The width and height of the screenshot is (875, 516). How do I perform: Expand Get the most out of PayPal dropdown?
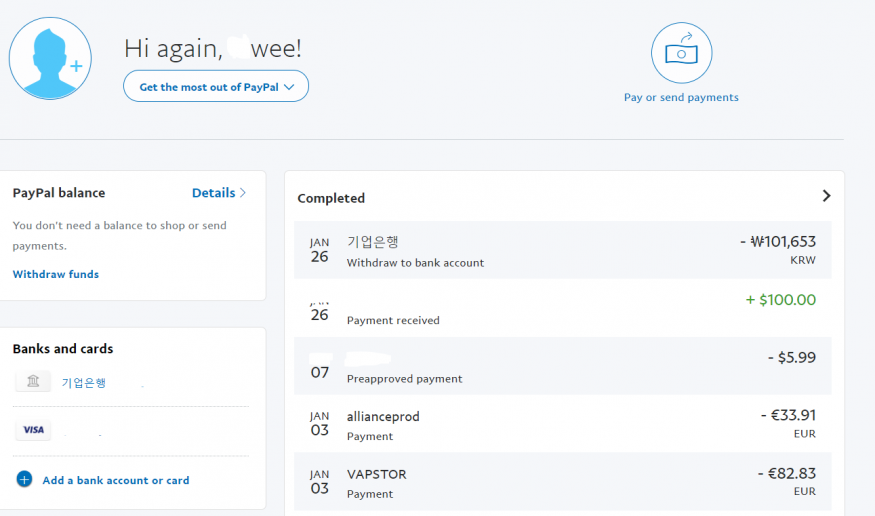point(216,86)
